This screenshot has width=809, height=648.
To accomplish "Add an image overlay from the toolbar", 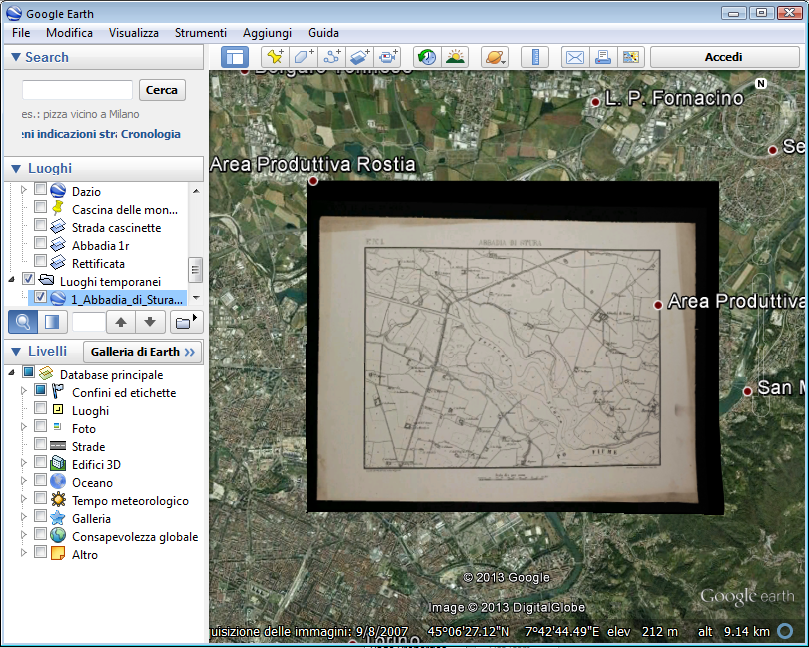I will click(360, 57).
